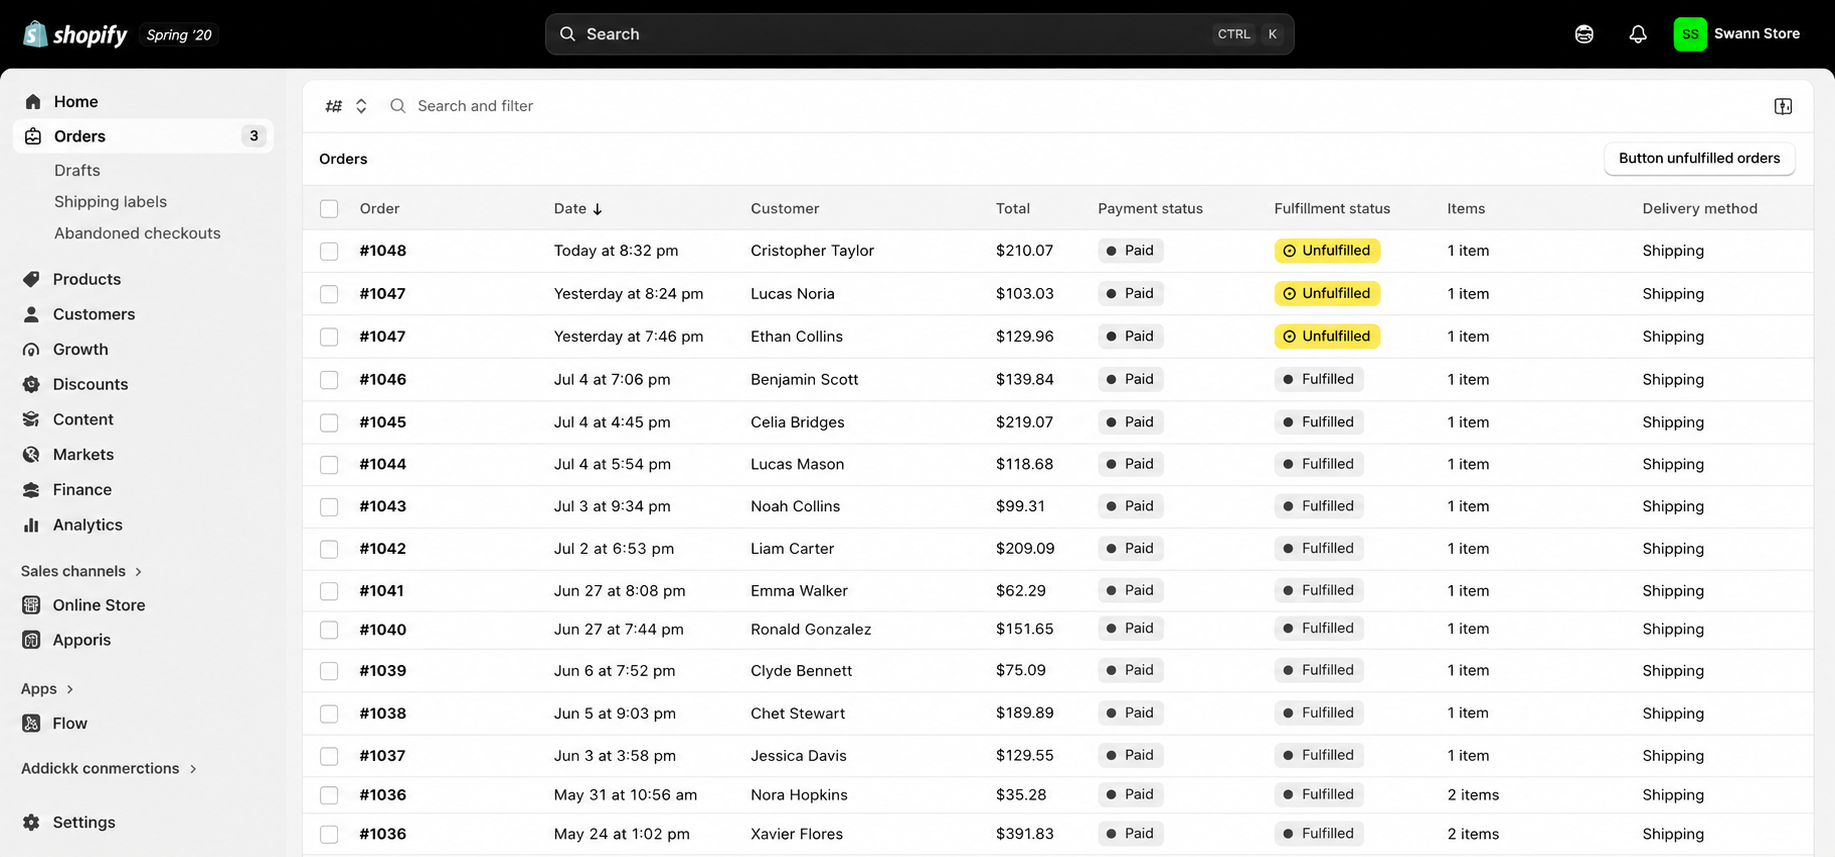Click the Customers person icon
The width and height of the screenshot is (1835, 857).
[32, 314]
